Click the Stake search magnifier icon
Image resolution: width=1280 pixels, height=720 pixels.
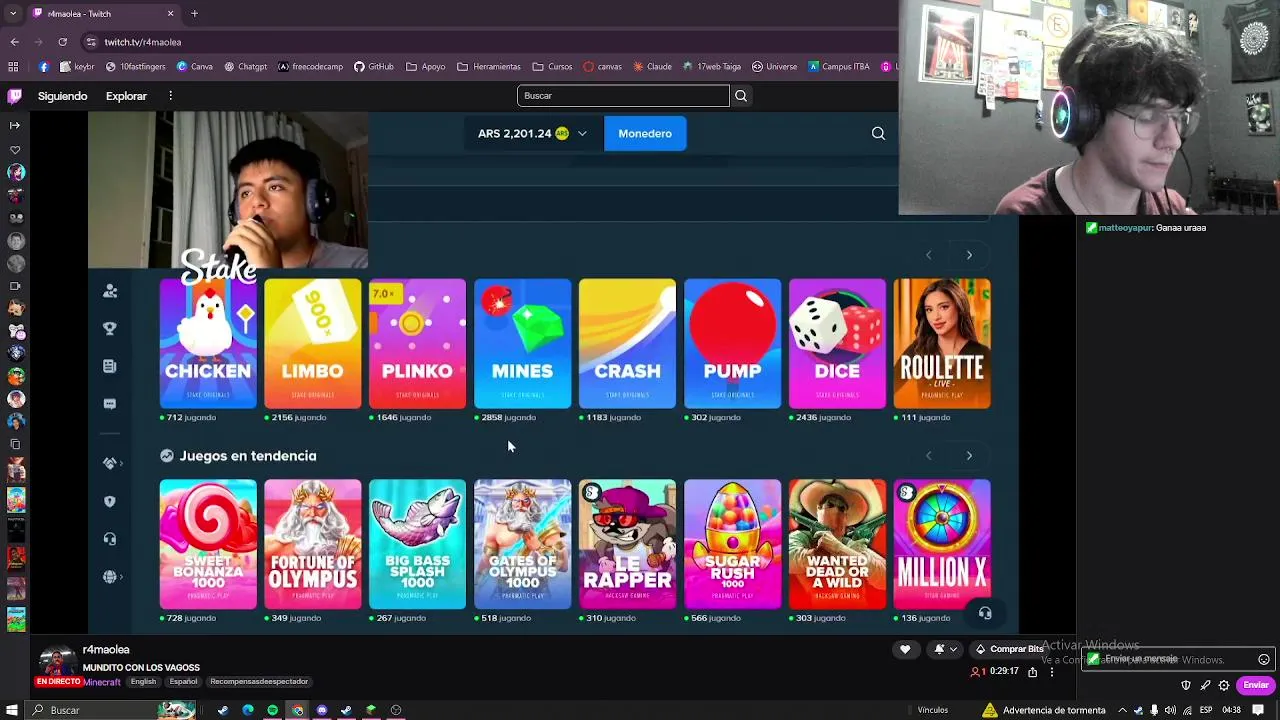click(x=878, y=133)
